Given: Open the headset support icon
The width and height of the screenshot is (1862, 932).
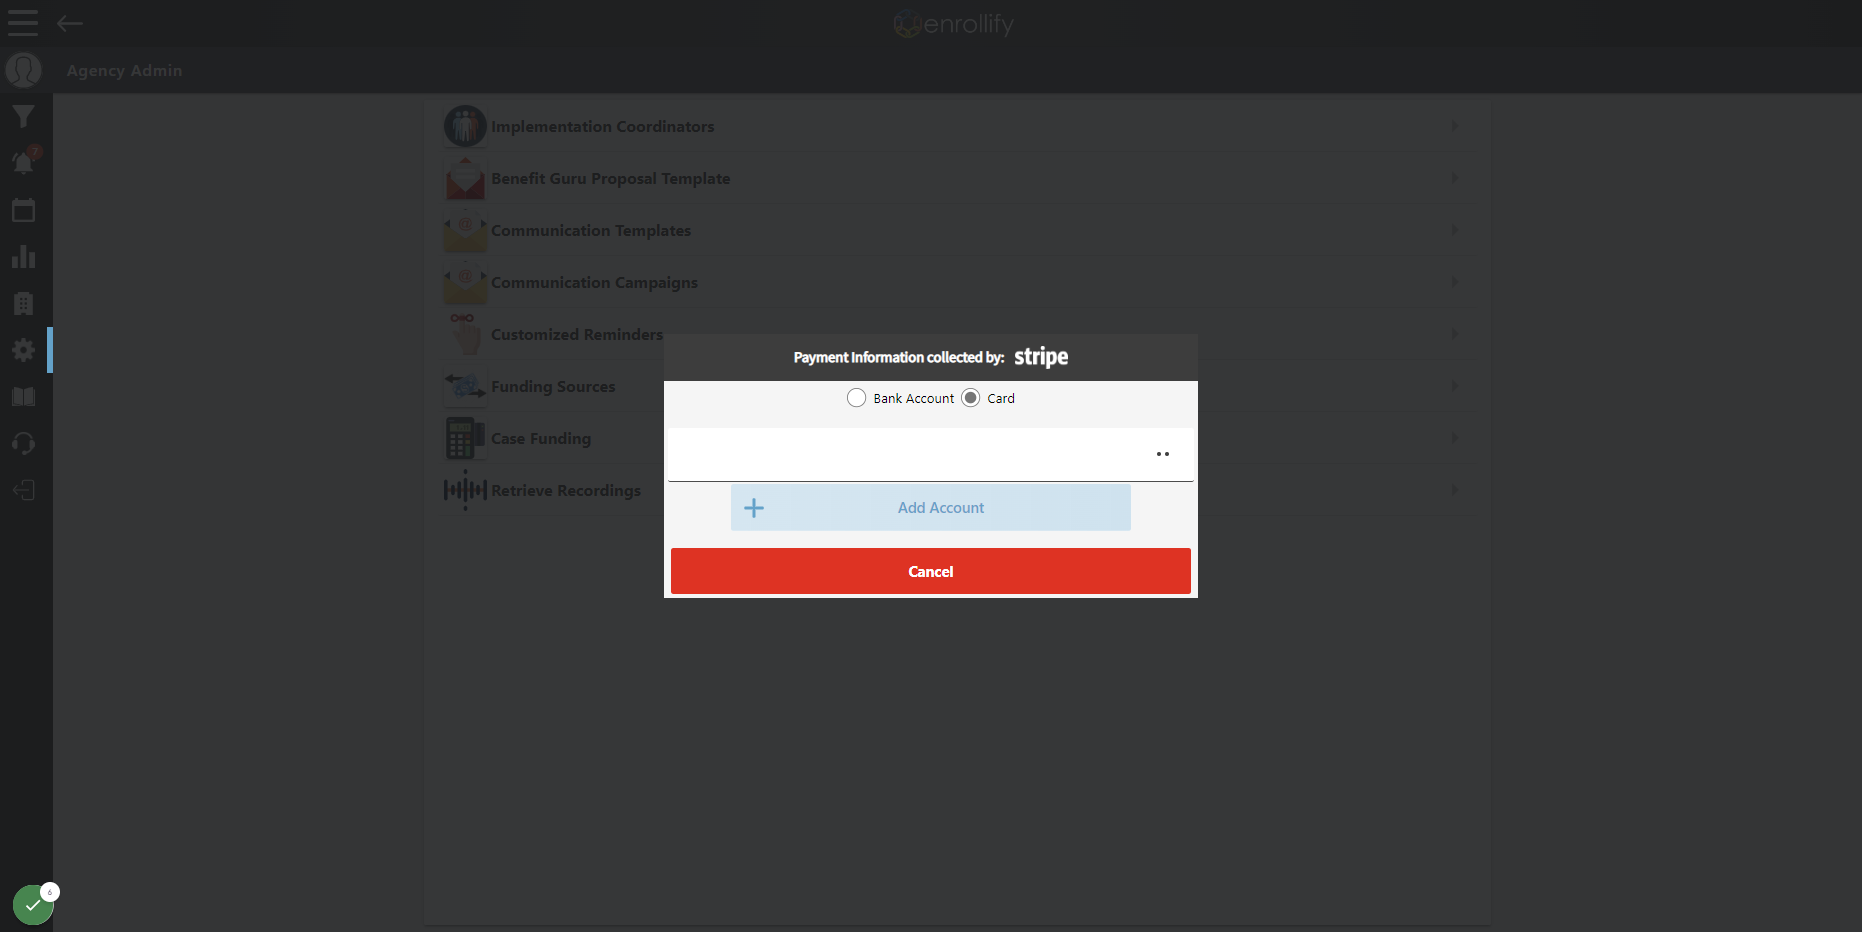Looking at the screenshot, I should pyautogui.click(x=23, y=443).
